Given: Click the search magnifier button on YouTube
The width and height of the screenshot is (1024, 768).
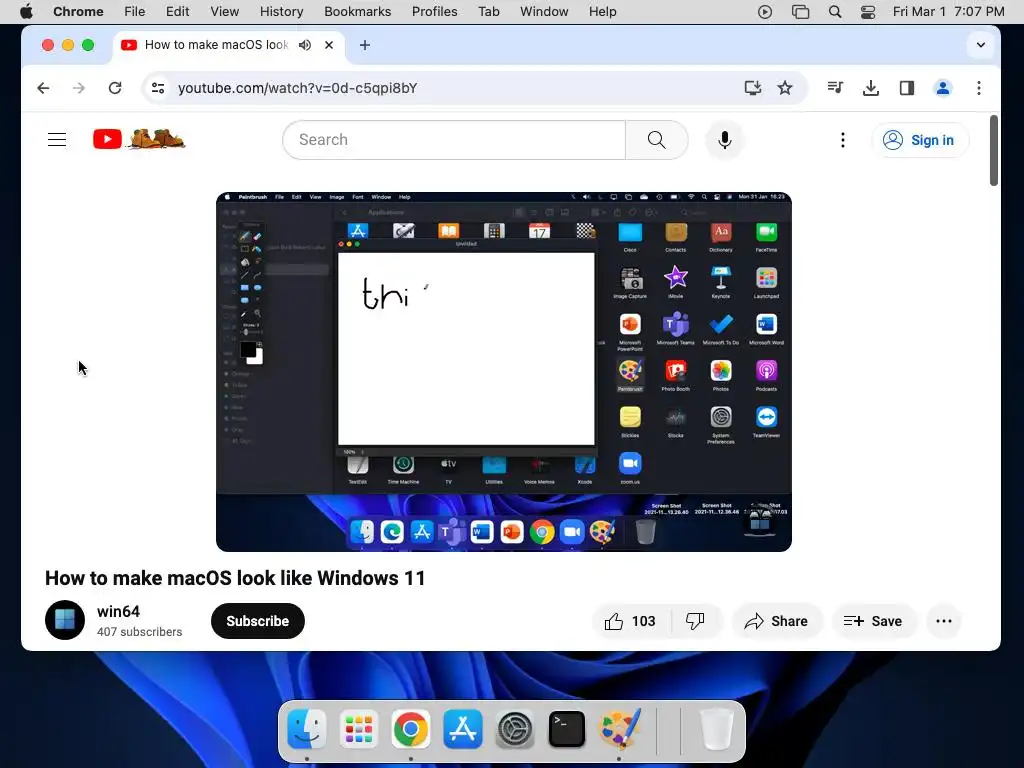Looking at the screenshot, I should tap(656, 140).
